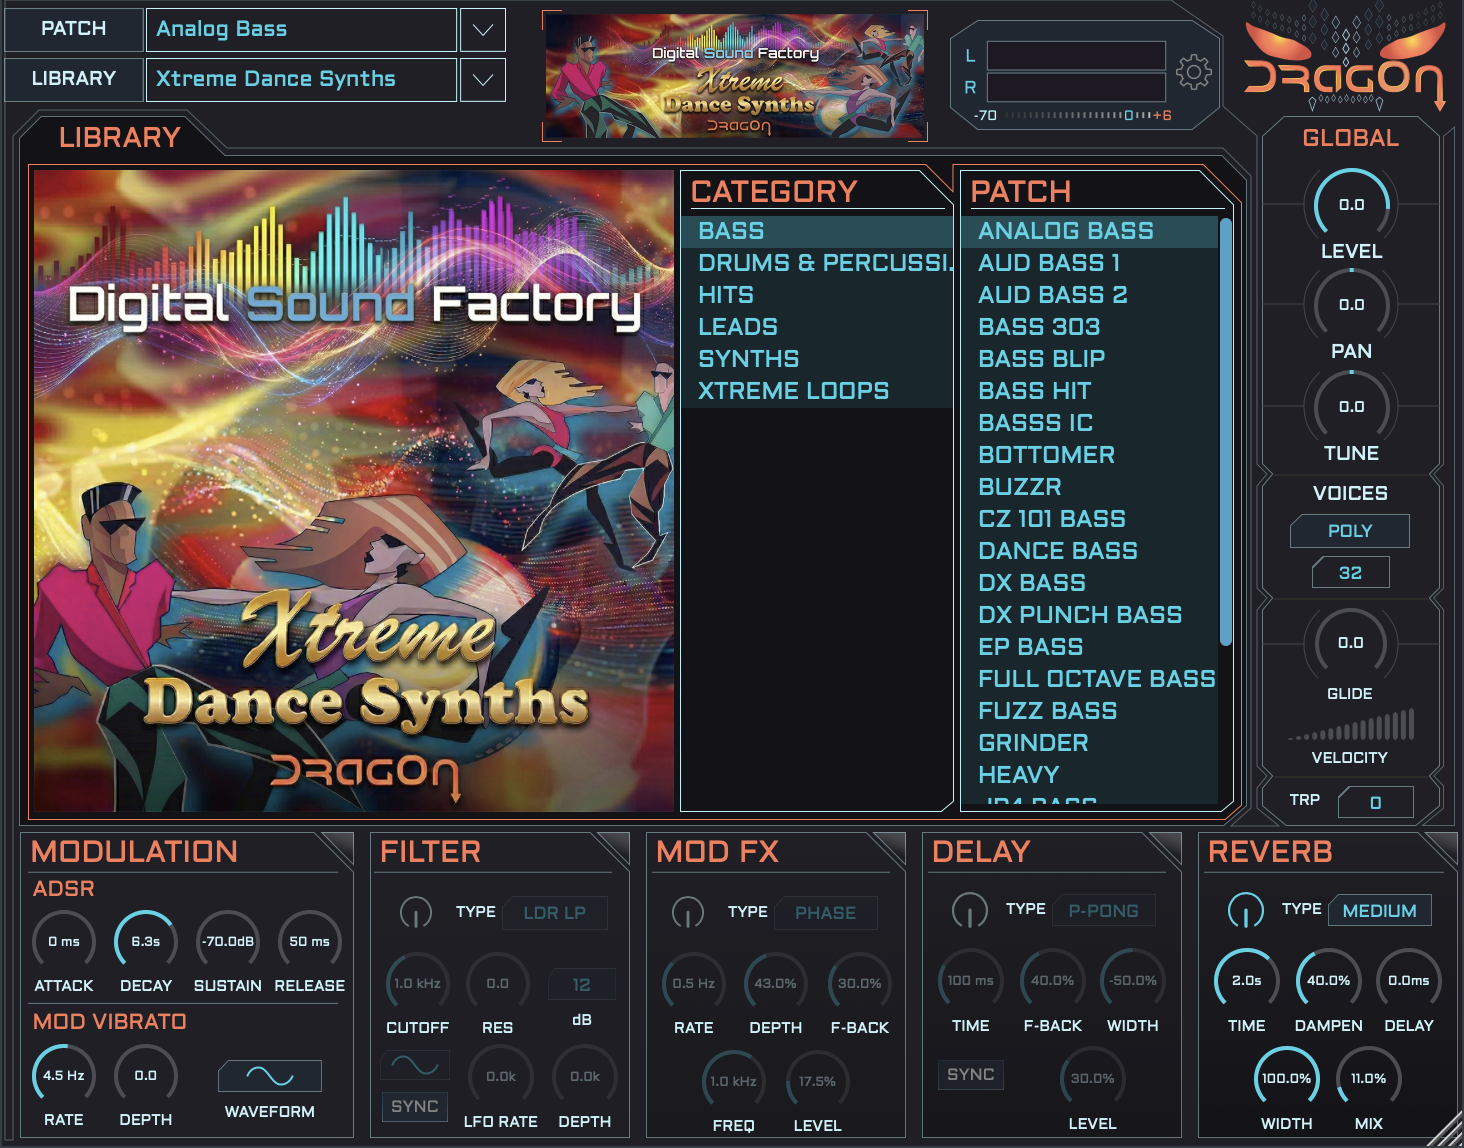1464x1148 pixels.
Task: Click the Mod Vibrato RATE knob
Action: [64, 1076]
